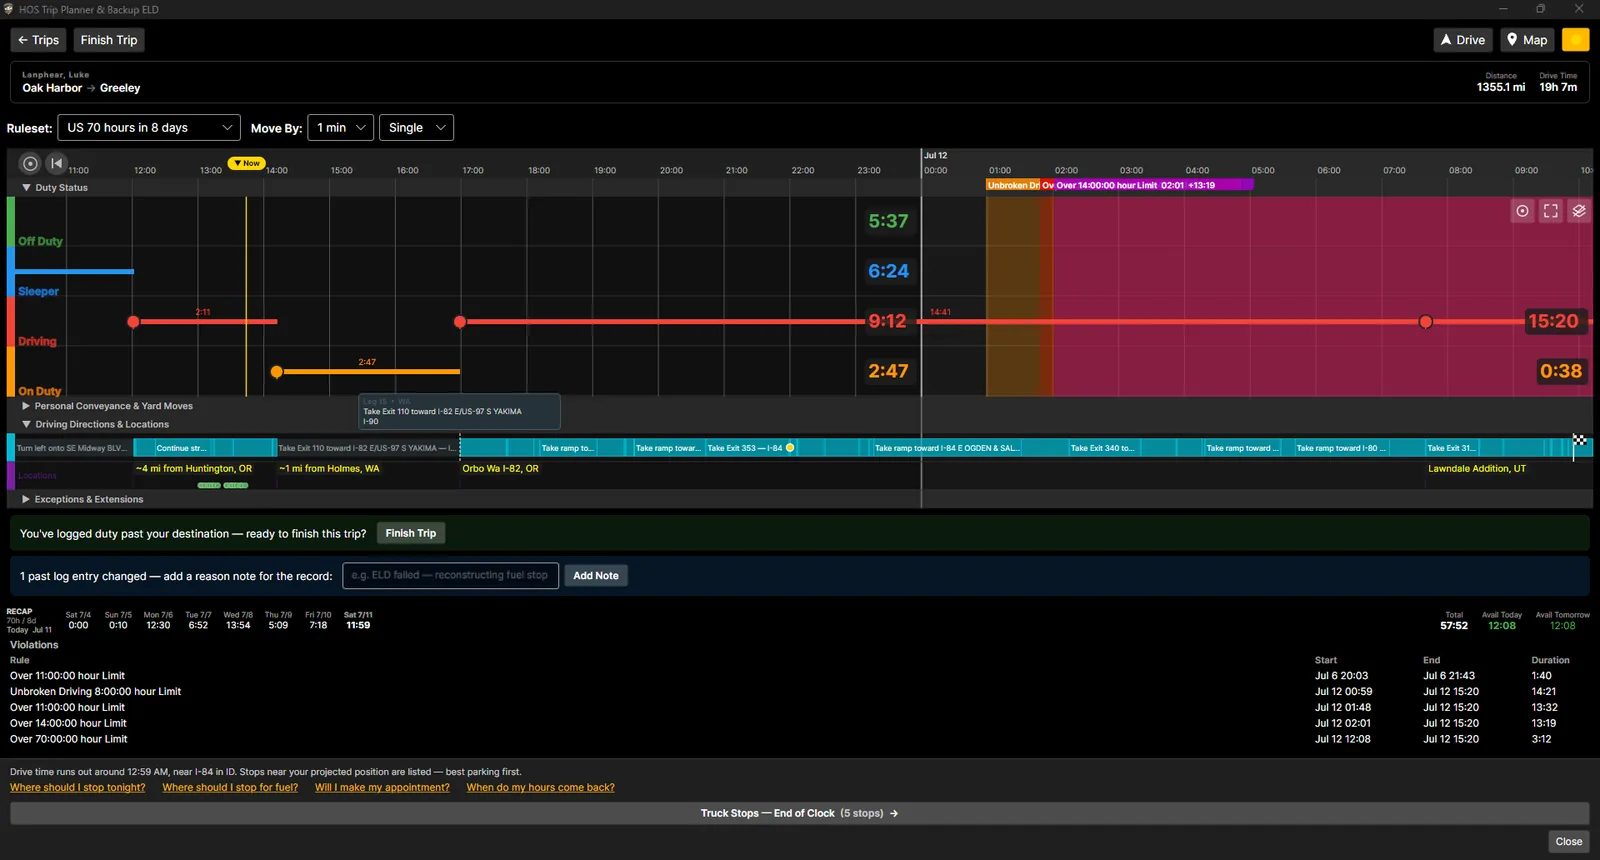Open Will I make my appointment link
Viewport: 1600px width, 860px height.
point(382,788)
